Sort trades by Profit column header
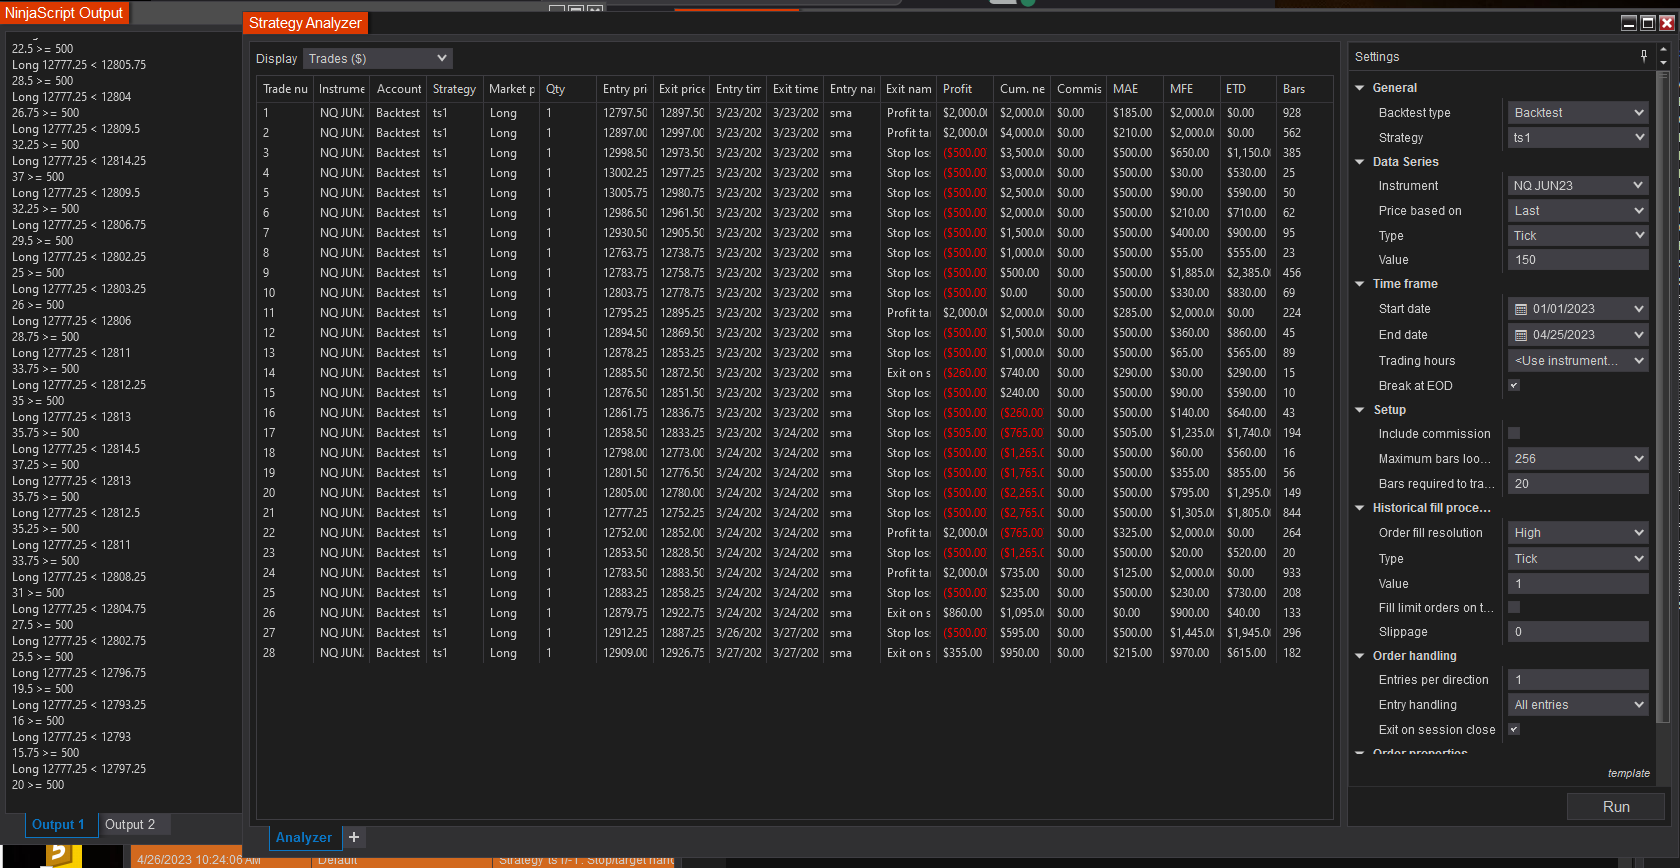Screen dimensions: 1680x868 [x=965, y=89]
